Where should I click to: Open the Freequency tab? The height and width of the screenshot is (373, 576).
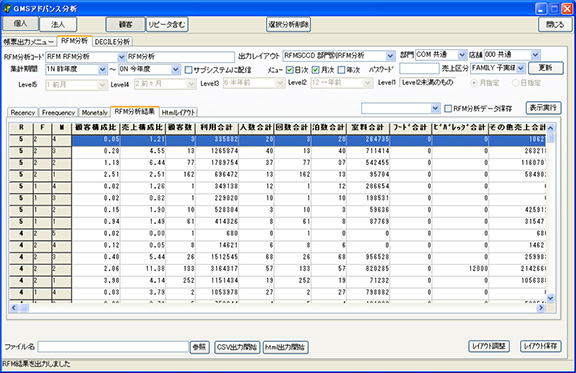[x=58, y=112]
